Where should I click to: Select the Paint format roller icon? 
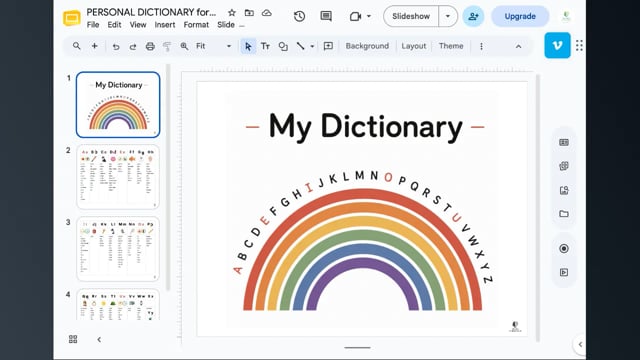point(167,46)
